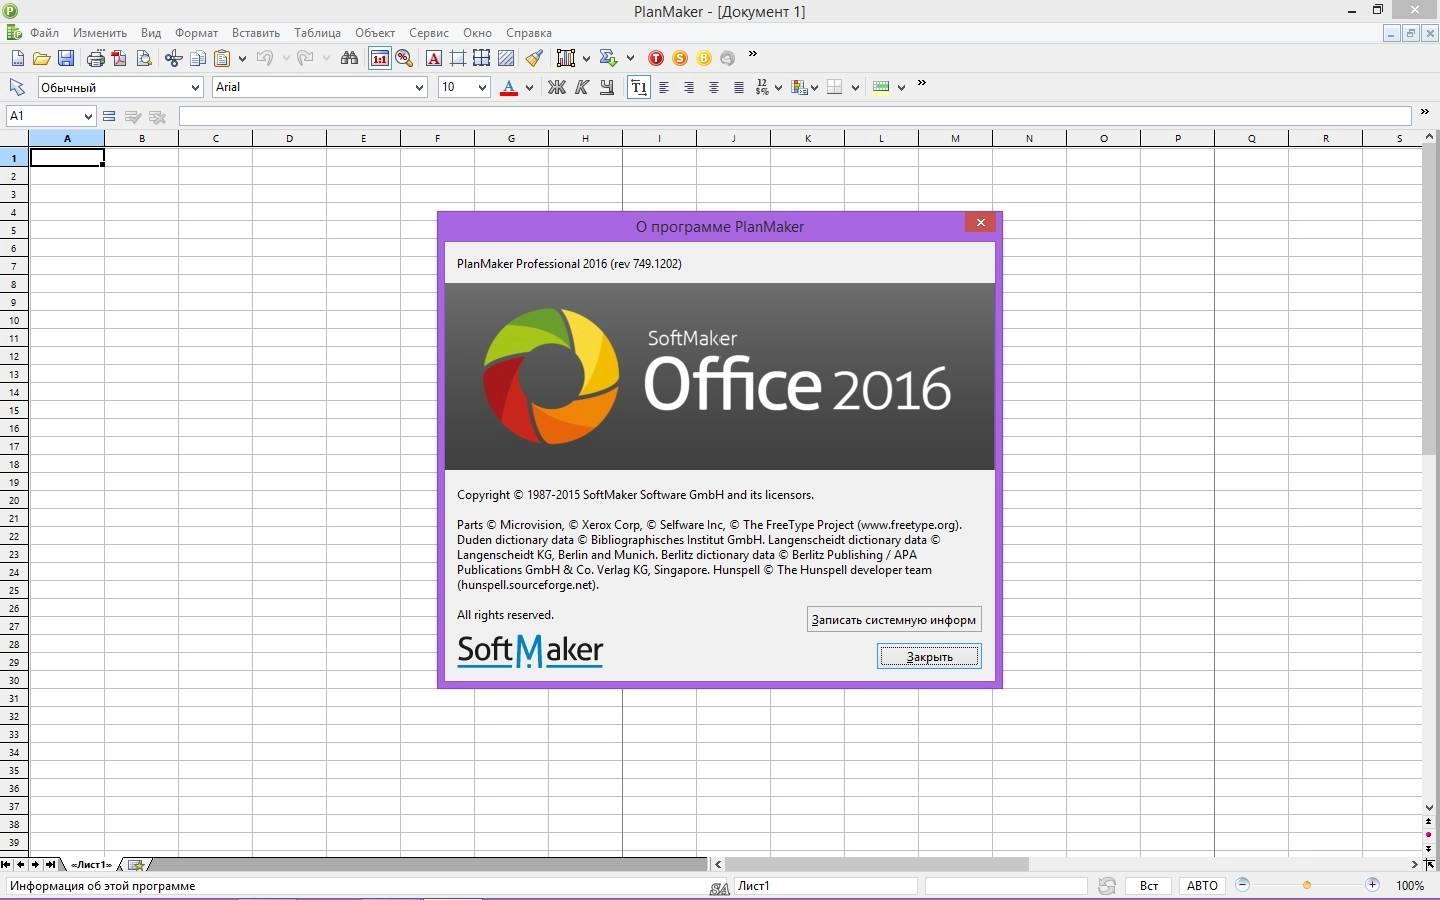Viewport: 1440px width, 900px height.
Task: Open print preview icon
Action: (x=144, y=58)
